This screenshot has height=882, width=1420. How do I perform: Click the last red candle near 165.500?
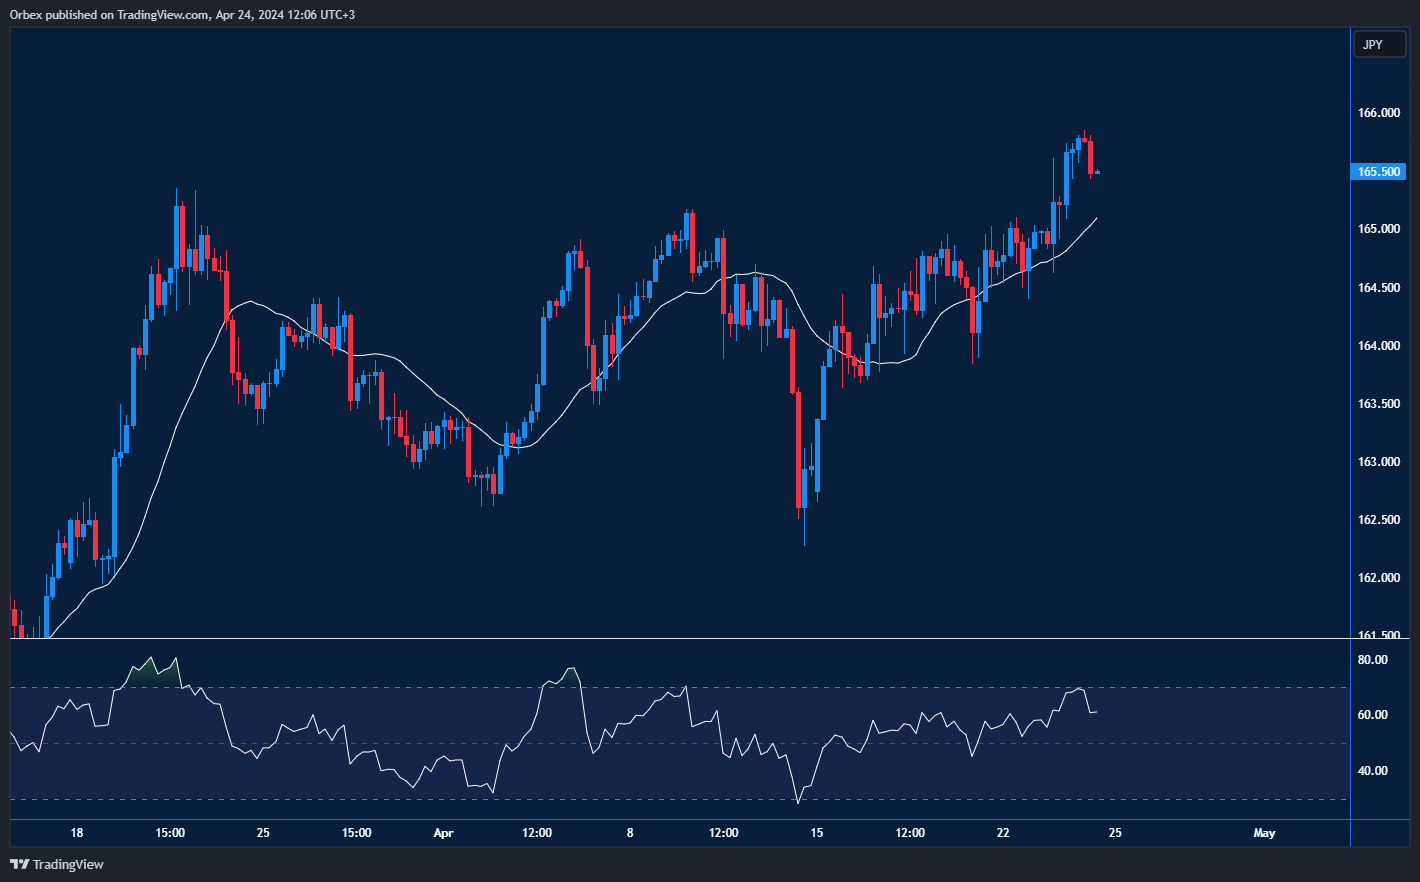(x=1091, y=158)
